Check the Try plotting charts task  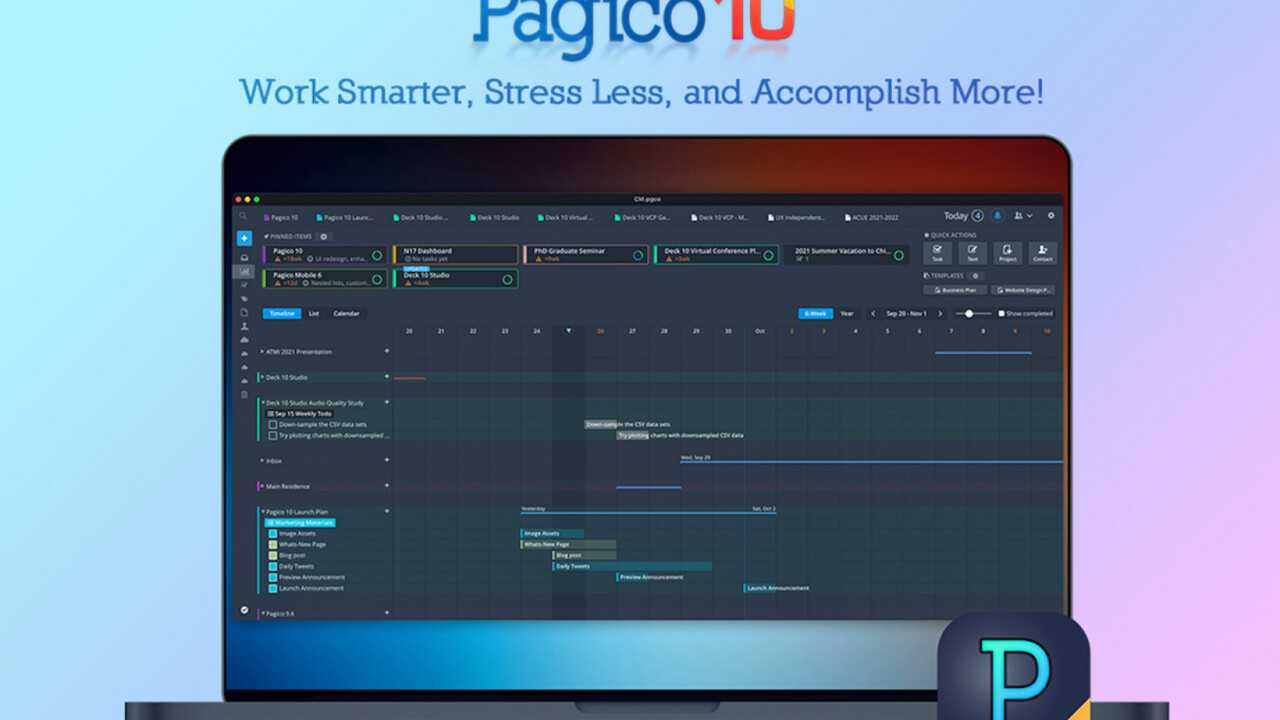point(273,435)
